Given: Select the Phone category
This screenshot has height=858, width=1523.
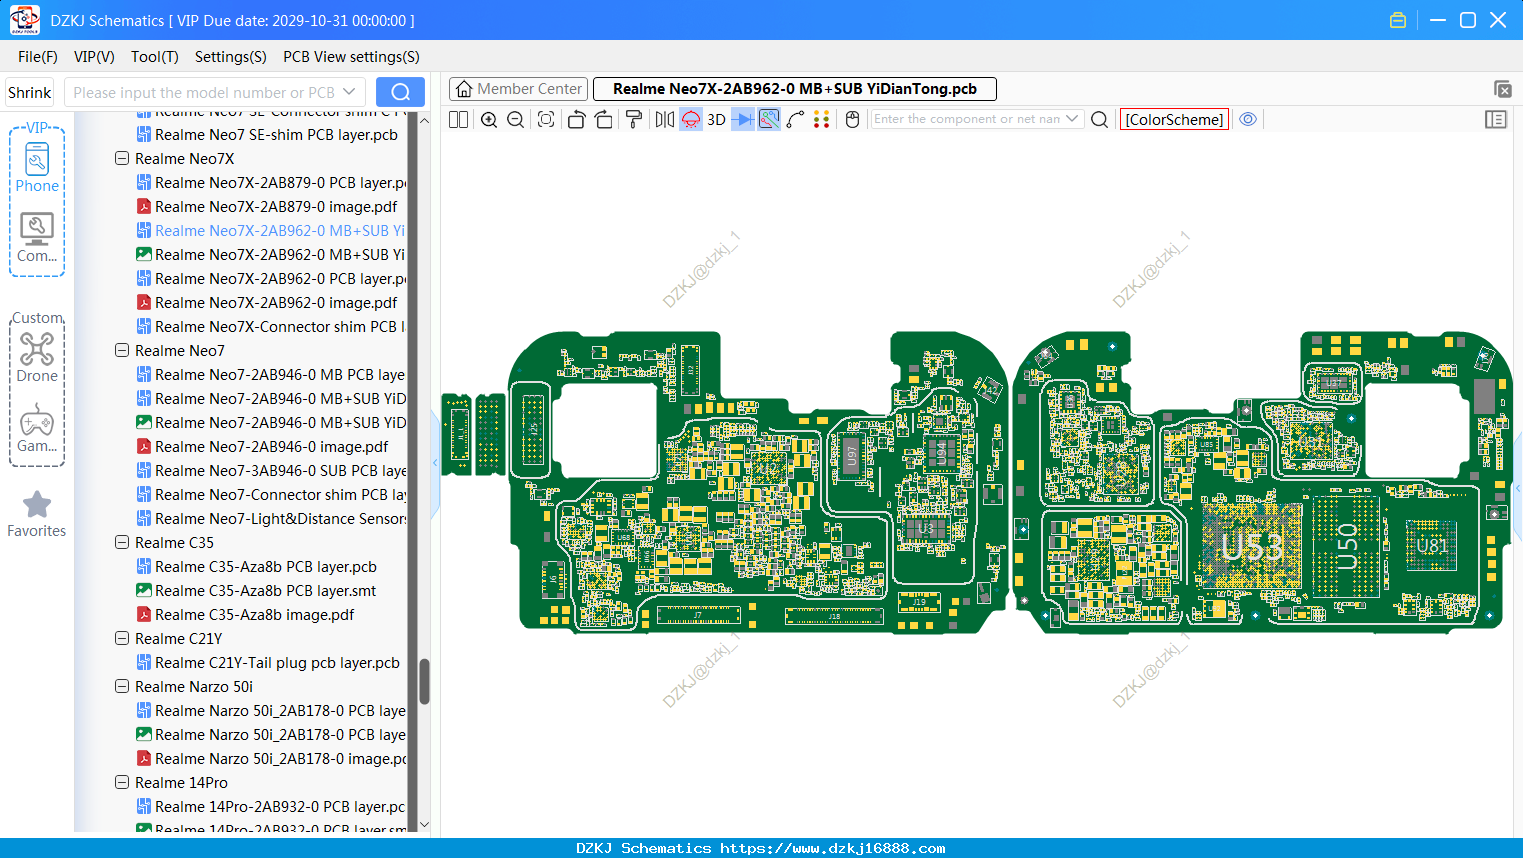Looking at the screenshot, I should pos(37,168).
